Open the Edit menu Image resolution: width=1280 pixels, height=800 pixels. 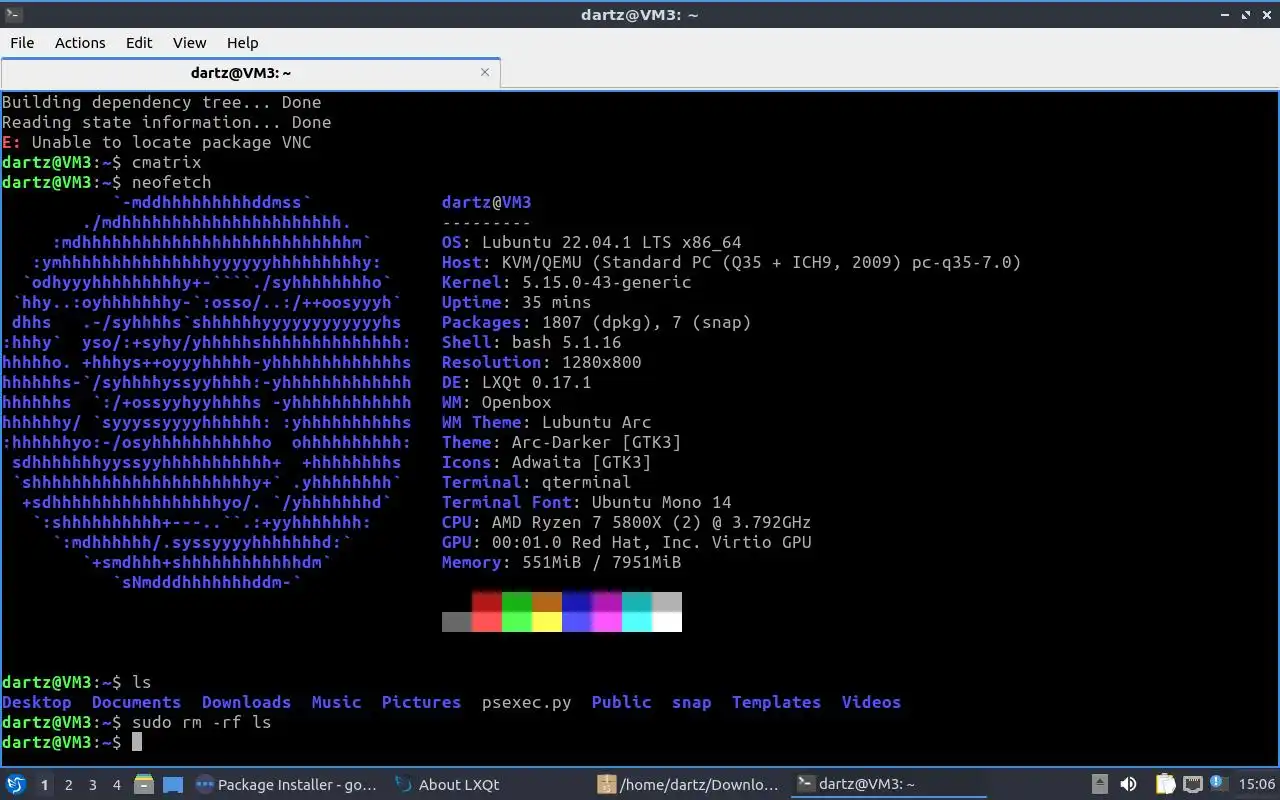[139, 42]
